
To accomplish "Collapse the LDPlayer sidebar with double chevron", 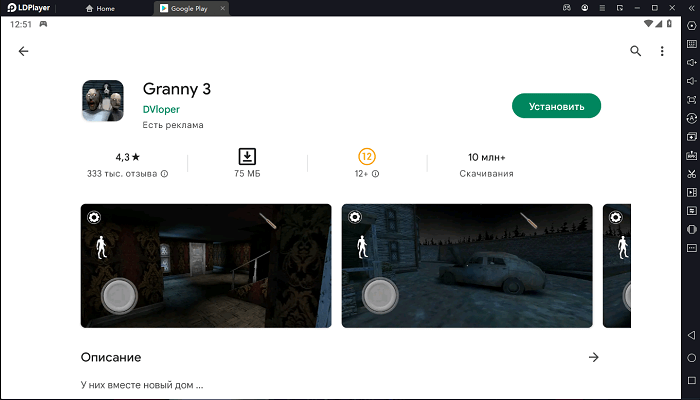I will (692, 8).
